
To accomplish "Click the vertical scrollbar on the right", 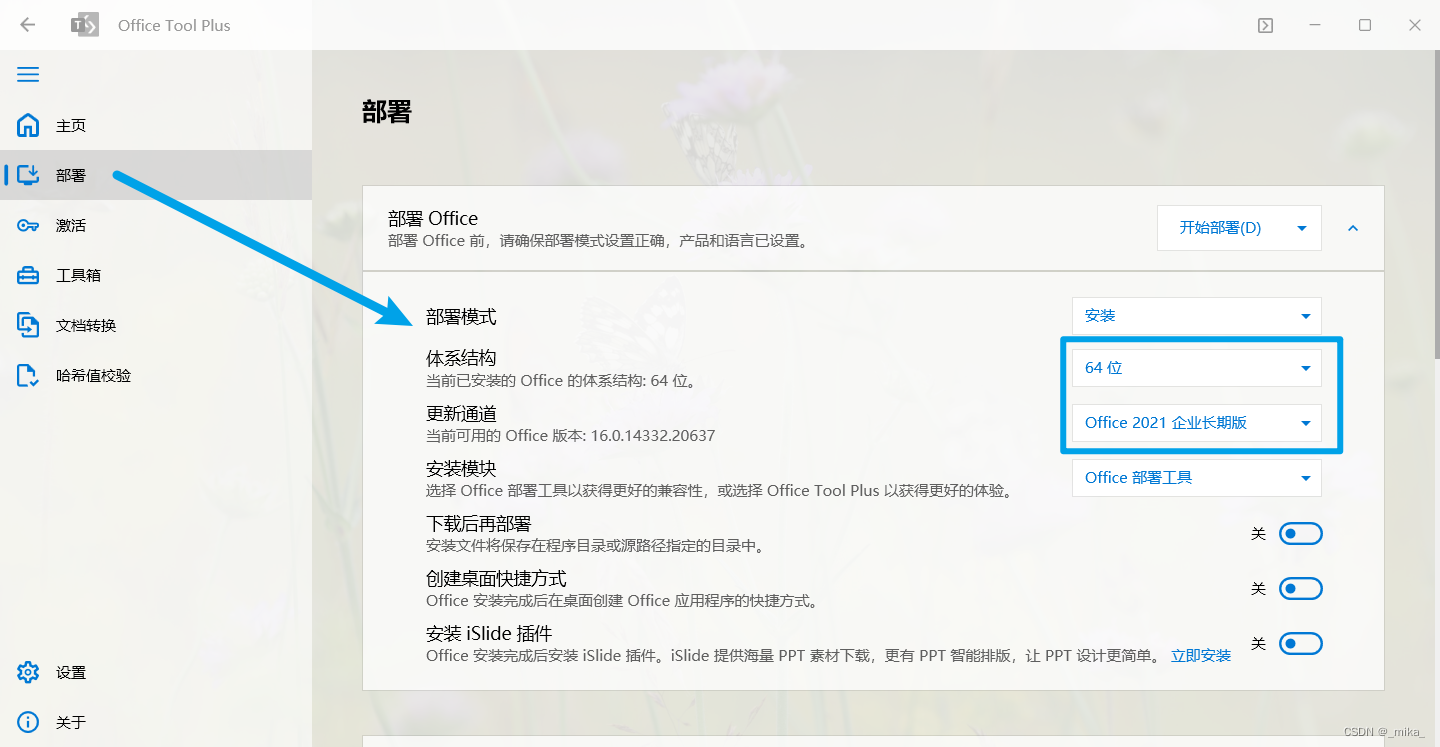I will tap(1436, 205).
